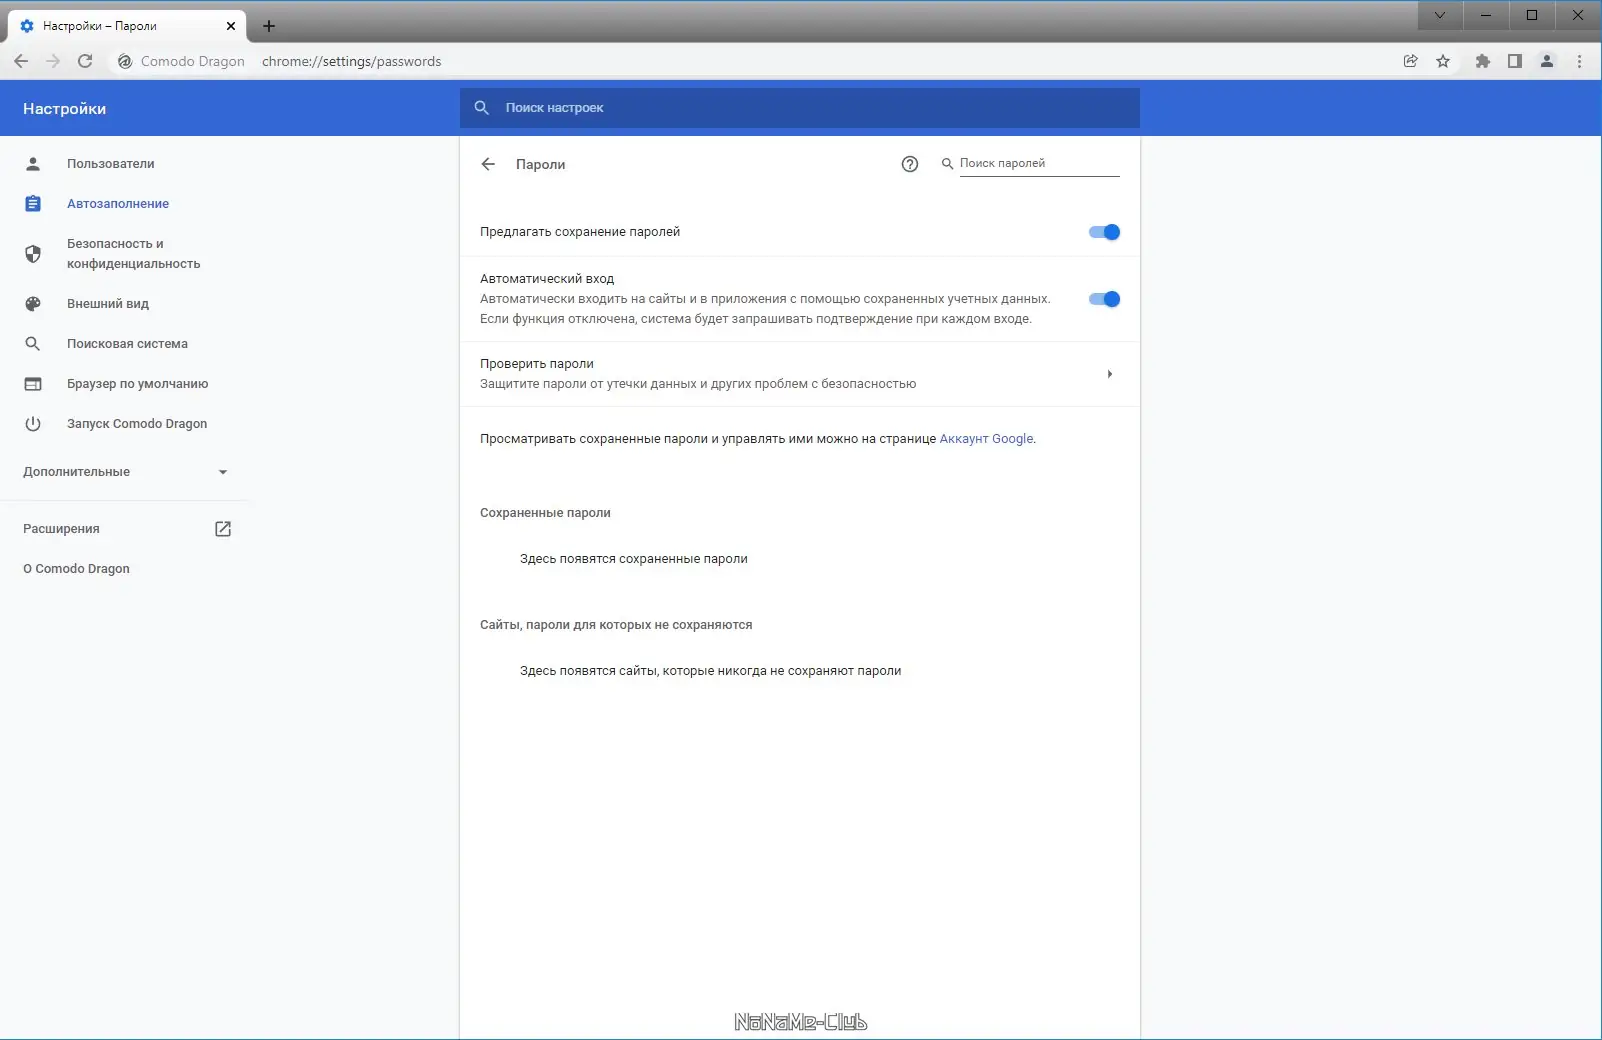Click Предлагать сохранение паролей label
Image resolution: width=1602 pixels, height=1040 pixels.
click(x=580, y=232)
